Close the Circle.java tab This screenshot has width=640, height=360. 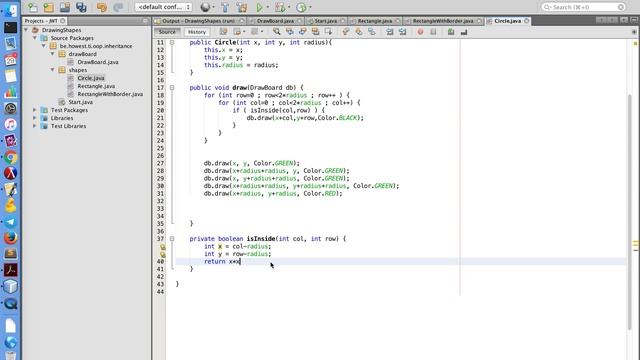pyautogui.click(x=527, y=21)
